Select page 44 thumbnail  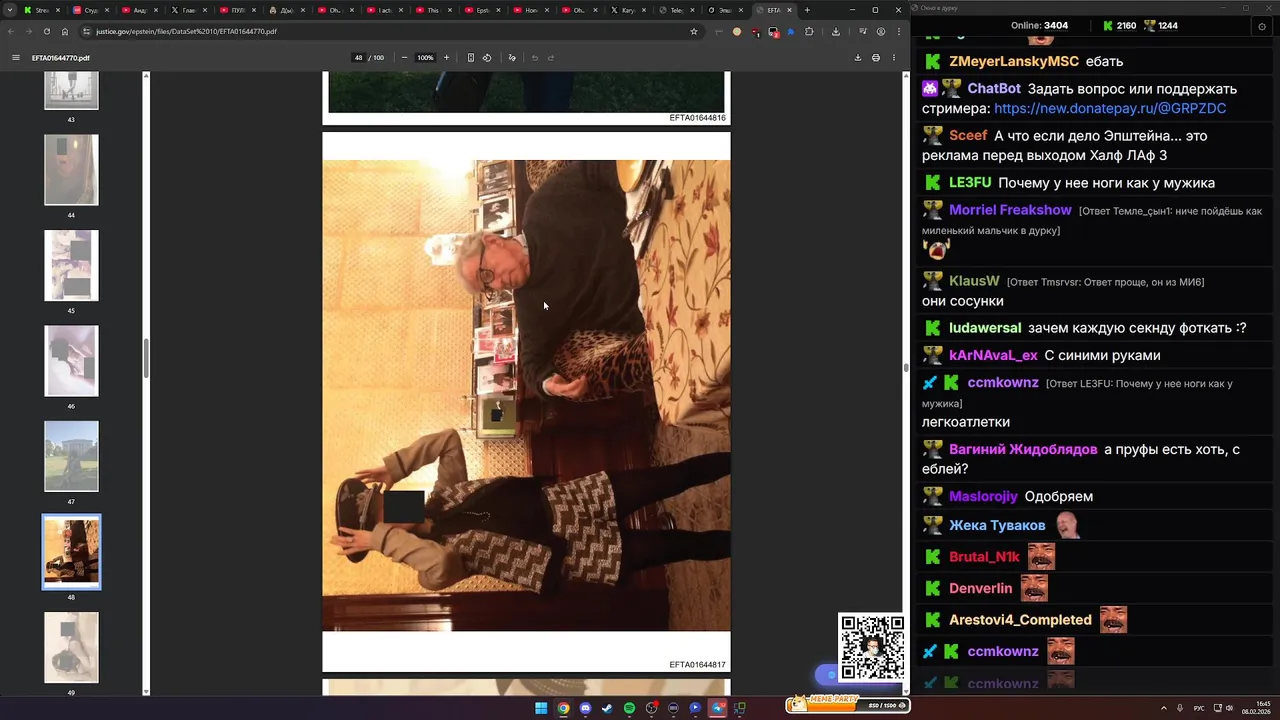pyautogui.click(x=71, y=170)
